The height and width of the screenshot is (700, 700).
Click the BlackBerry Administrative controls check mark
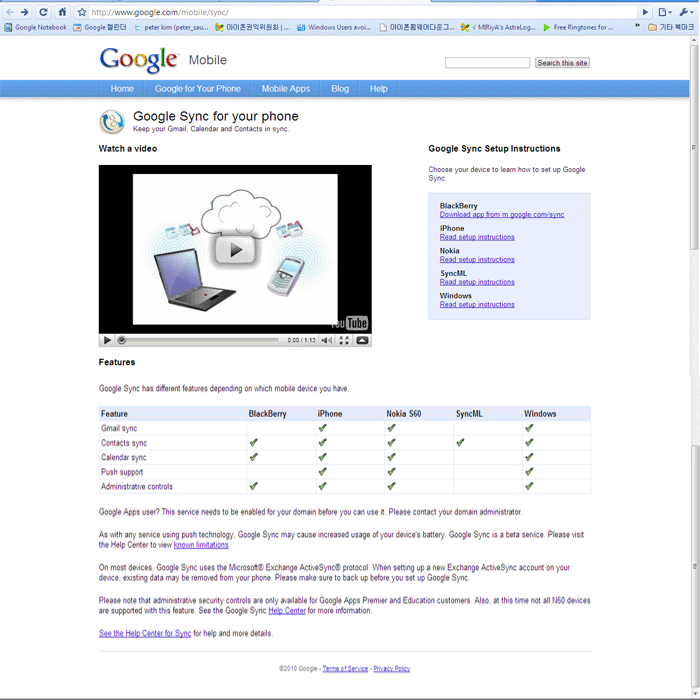click(254, 486)
